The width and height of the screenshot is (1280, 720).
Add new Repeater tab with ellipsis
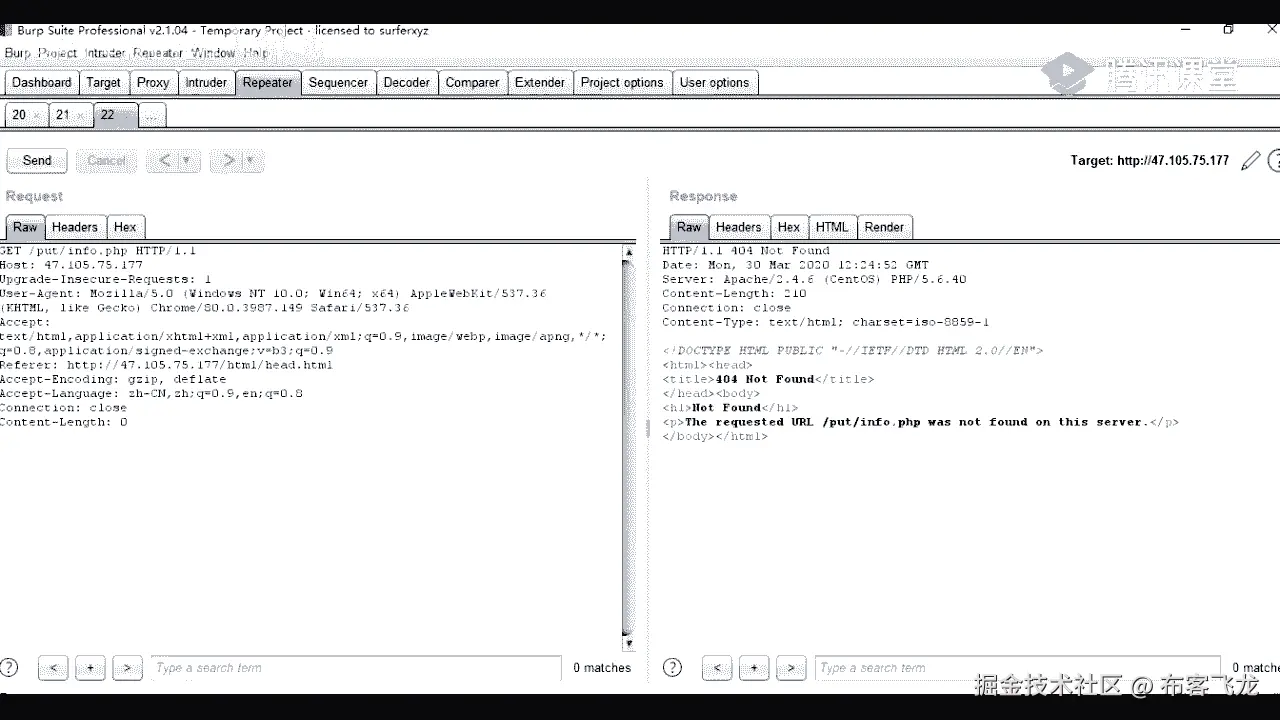pyautogui.click(x=152, y=116)
